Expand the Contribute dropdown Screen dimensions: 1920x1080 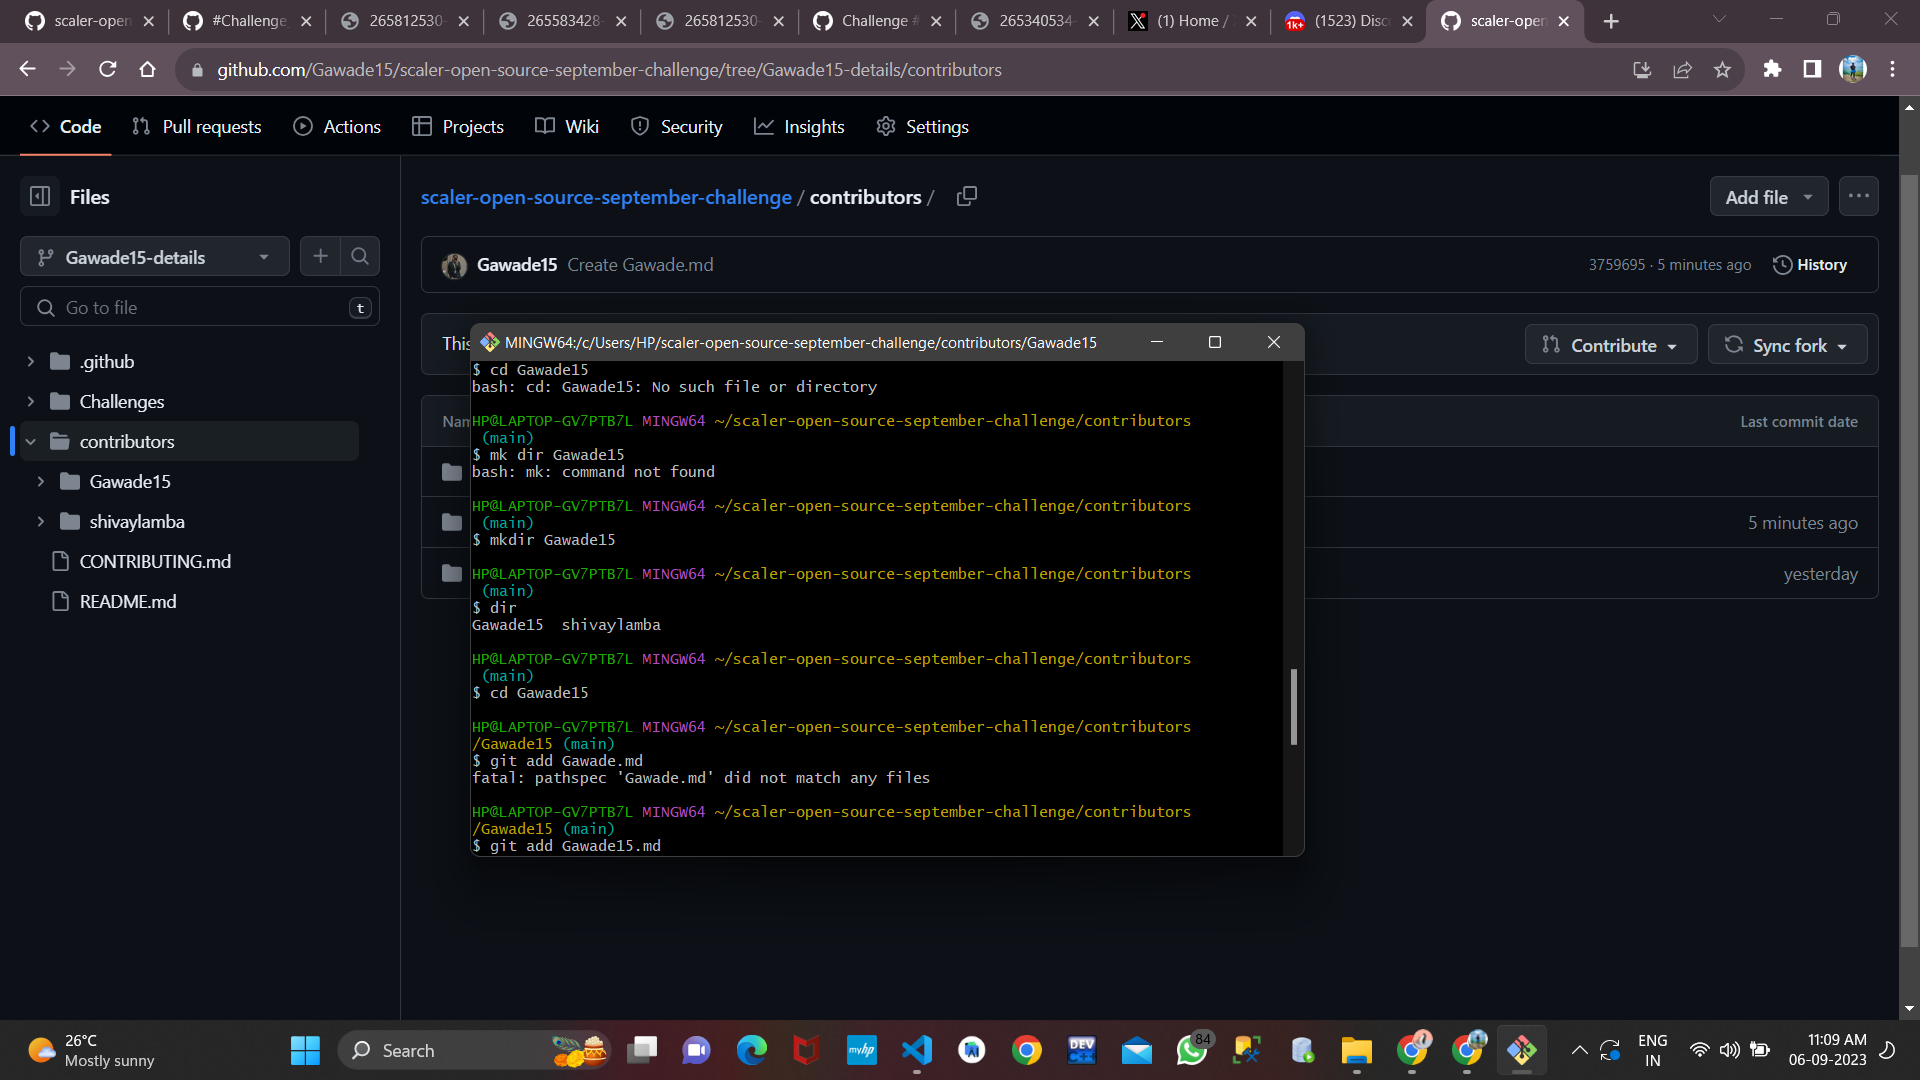[1609, 344]
